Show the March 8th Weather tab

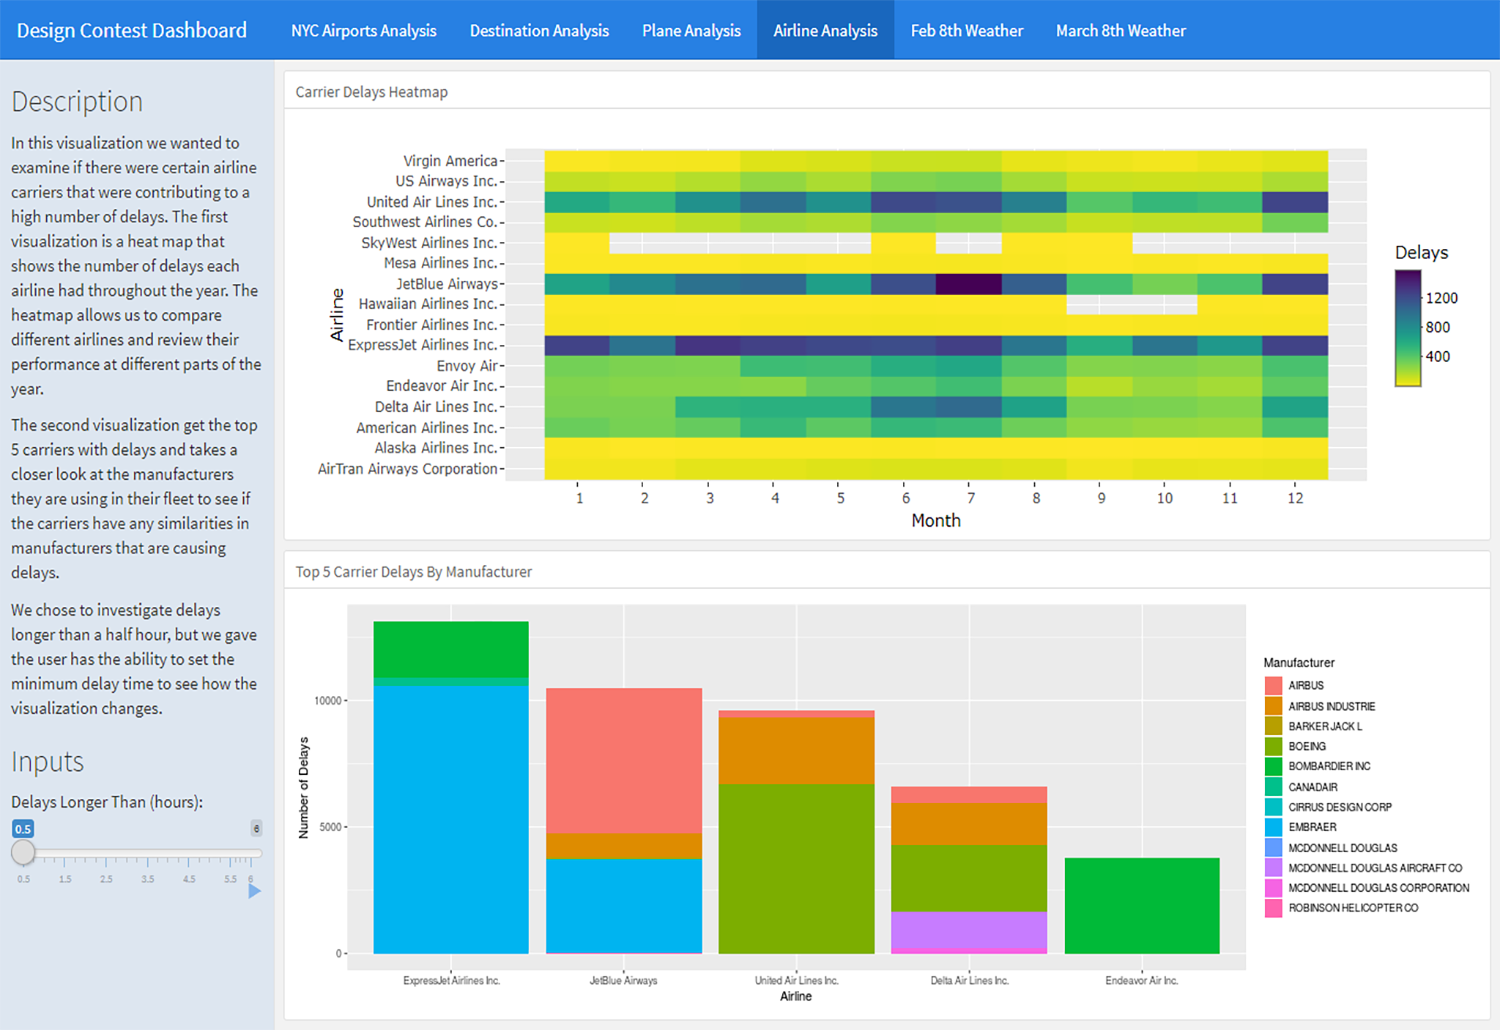coord(1120,30)
